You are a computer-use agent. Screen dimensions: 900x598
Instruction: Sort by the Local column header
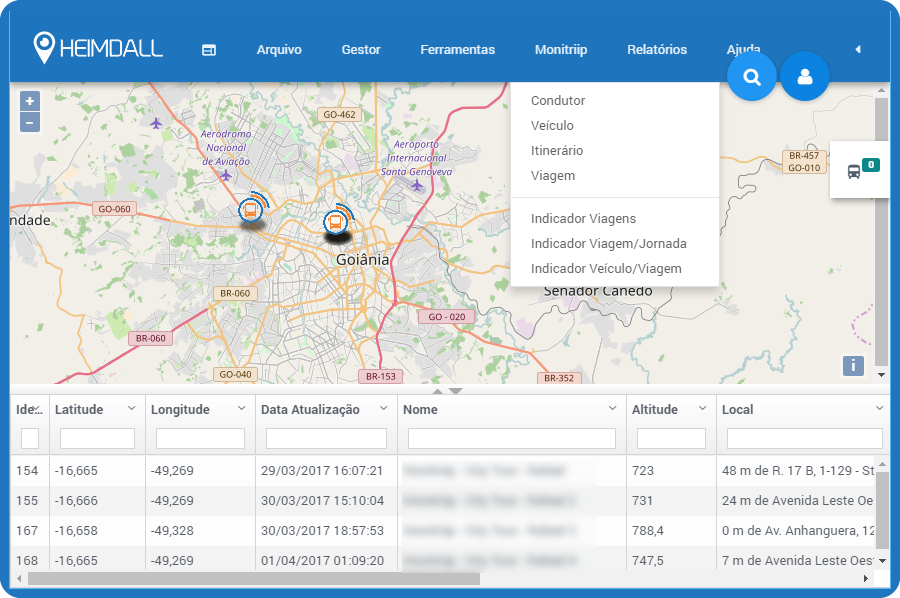738,410
